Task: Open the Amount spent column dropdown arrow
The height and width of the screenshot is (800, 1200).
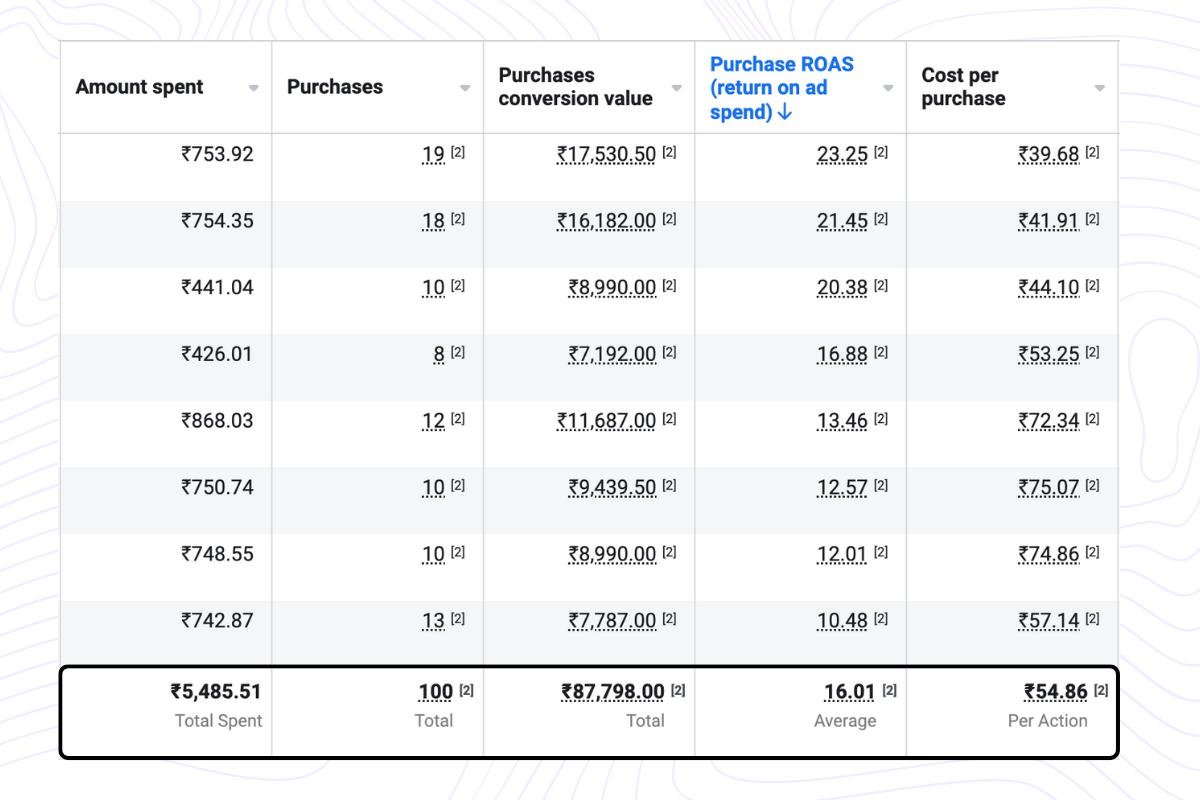Action: (254, 88)
